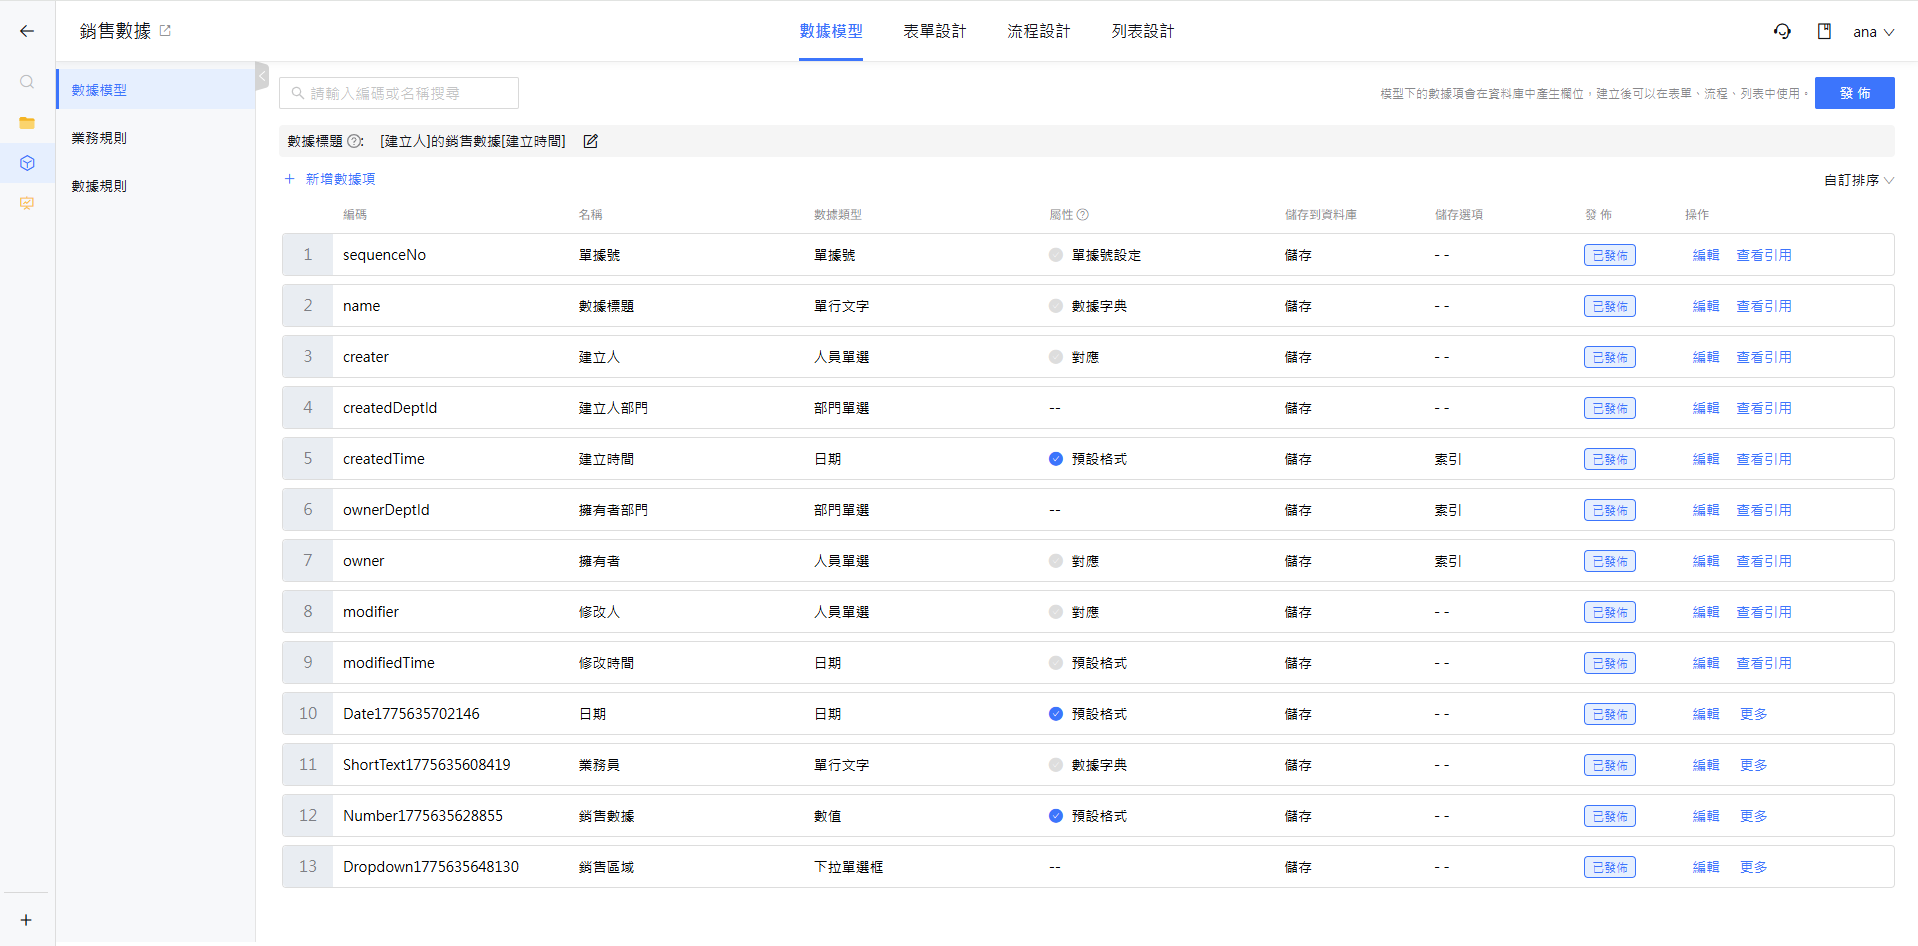Go back using the left arrow icon
The image size is (1918, 946).
click(x=27, y=31)
